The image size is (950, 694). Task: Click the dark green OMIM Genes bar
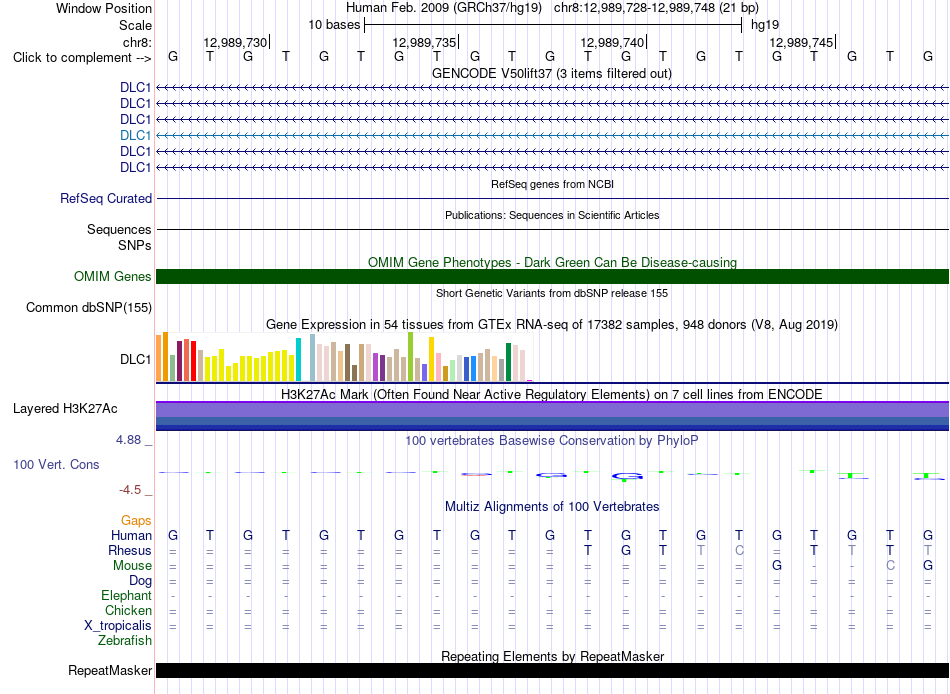(x=552, y=276)
